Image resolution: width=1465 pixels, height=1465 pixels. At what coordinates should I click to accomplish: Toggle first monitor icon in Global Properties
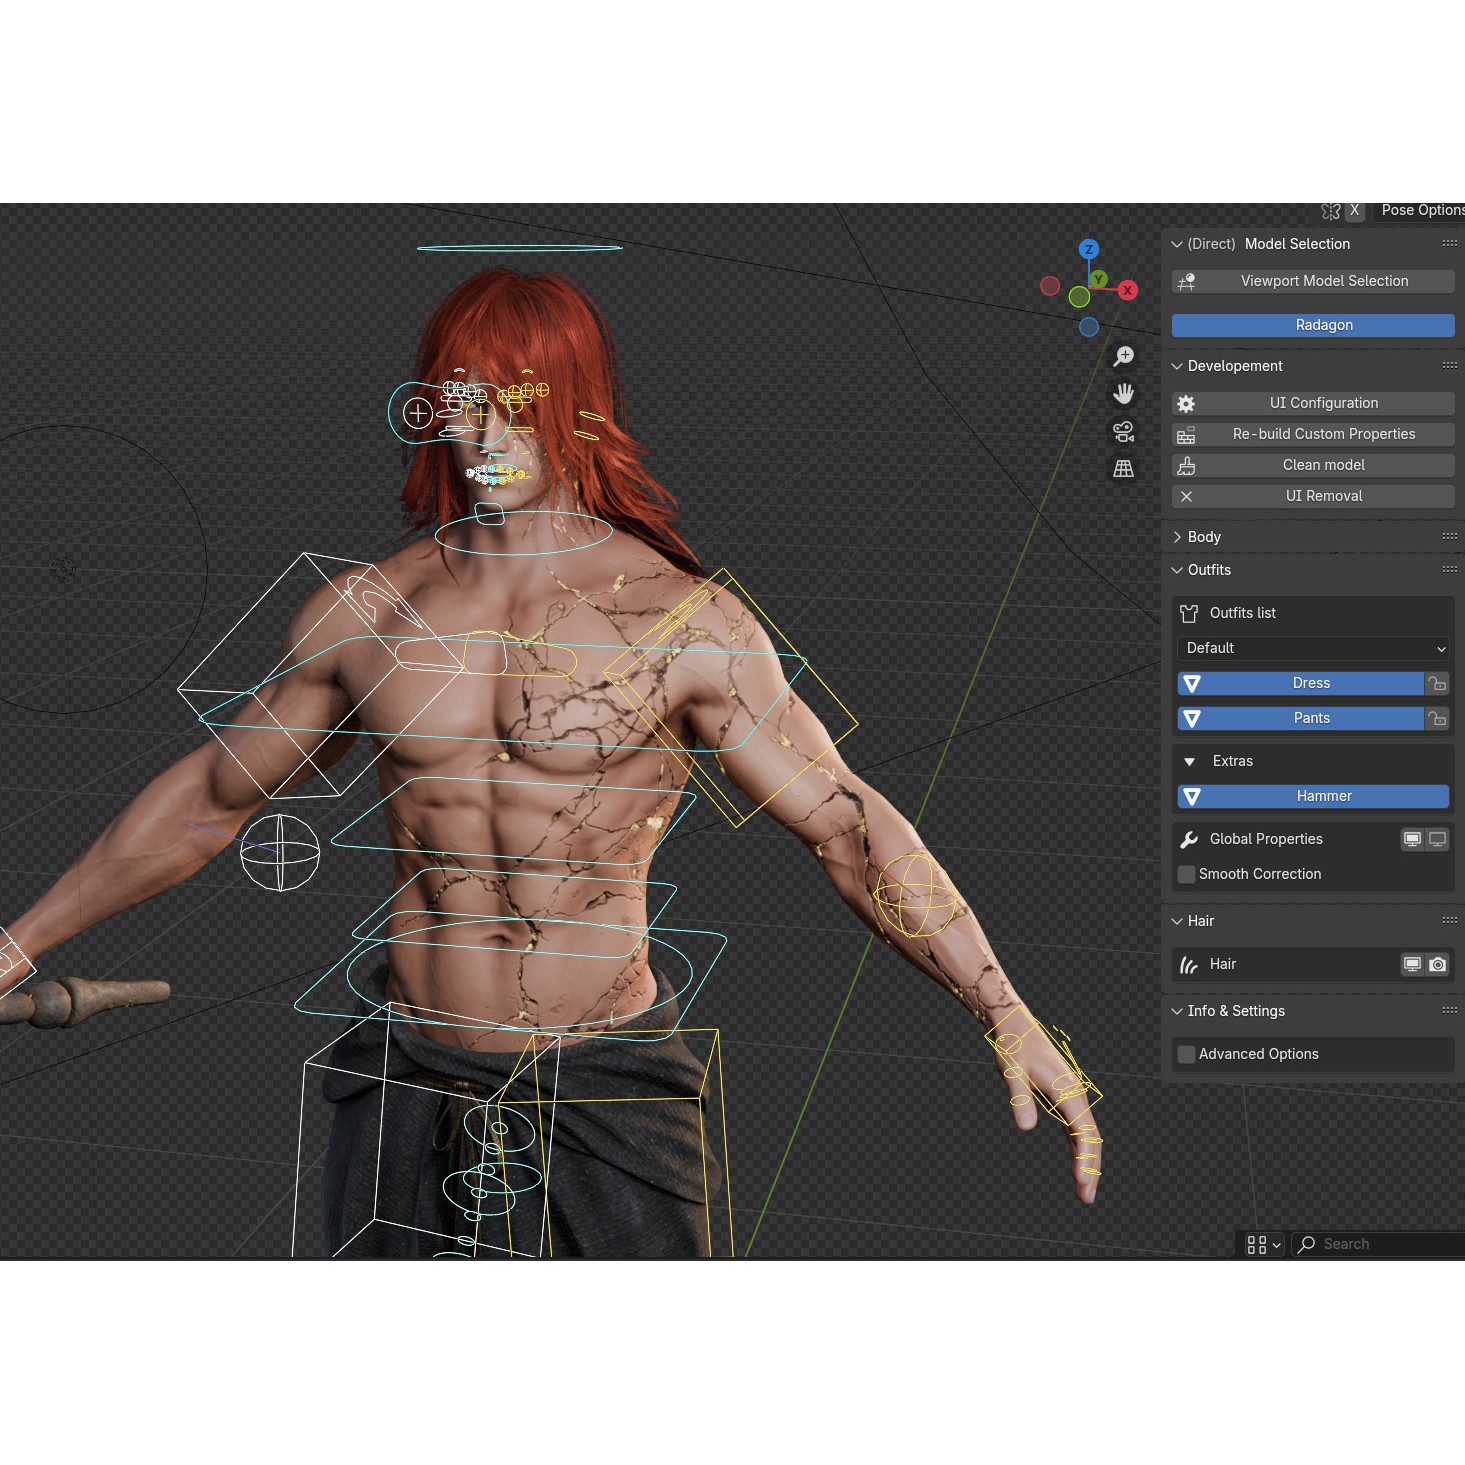click(x=1412, y=839)
